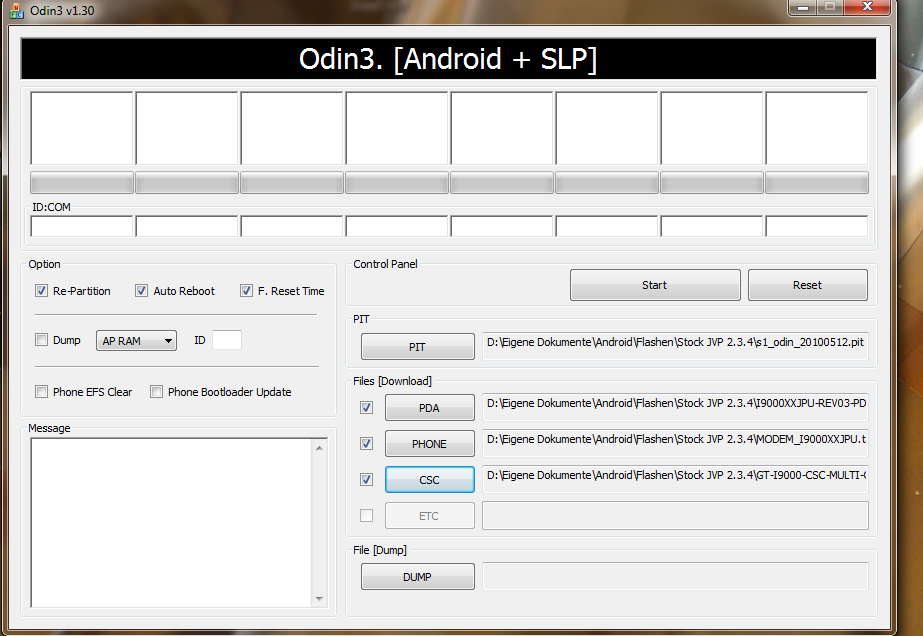Uncheck the Re-Partition checkbox
This screenshot has height=636, width=923.
pyautogui.click(x=41, y=291)
